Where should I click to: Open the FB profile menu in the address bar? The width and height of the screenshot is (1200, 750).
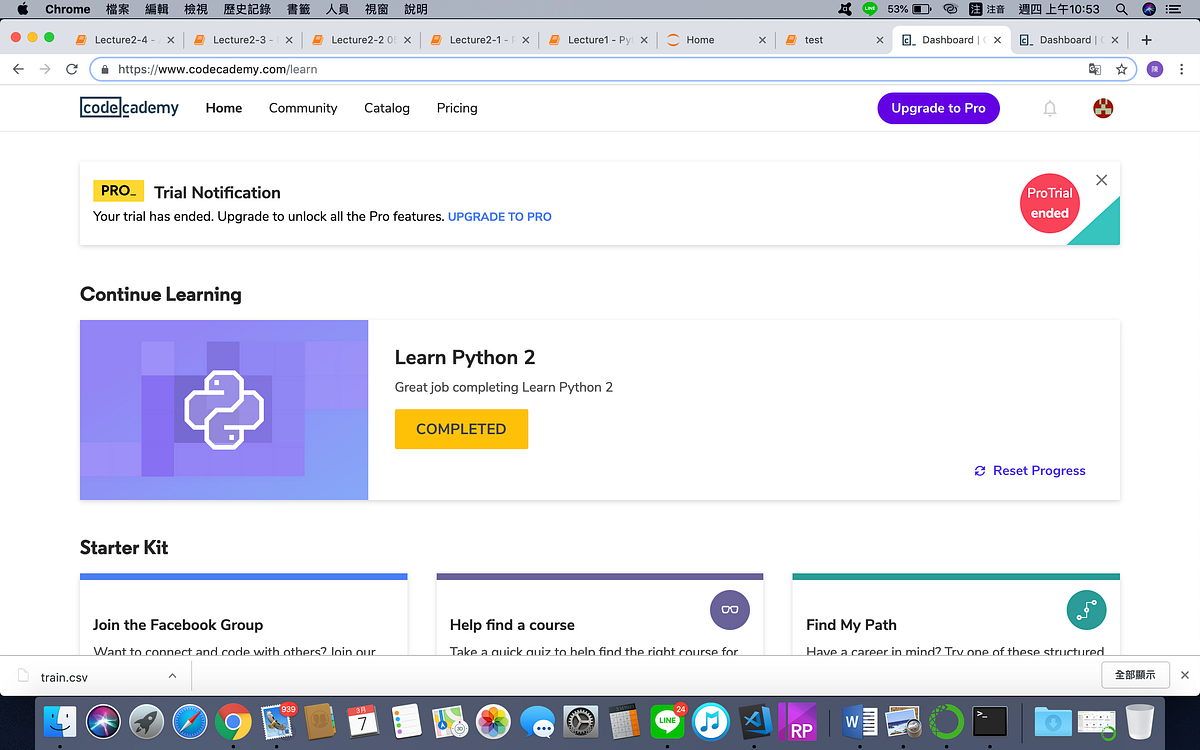pos(1155,69)
